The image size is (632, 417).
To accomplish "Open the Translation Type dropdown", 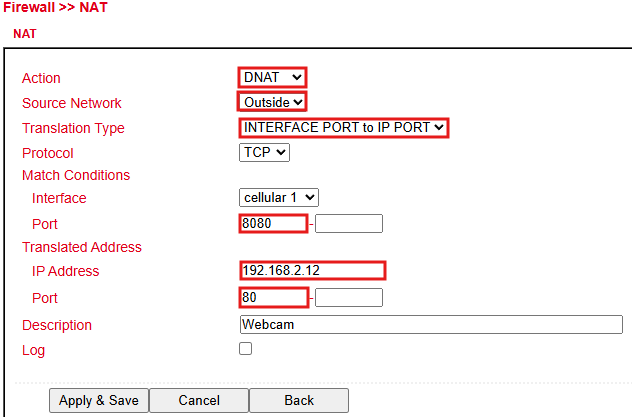I will (343, 127).
